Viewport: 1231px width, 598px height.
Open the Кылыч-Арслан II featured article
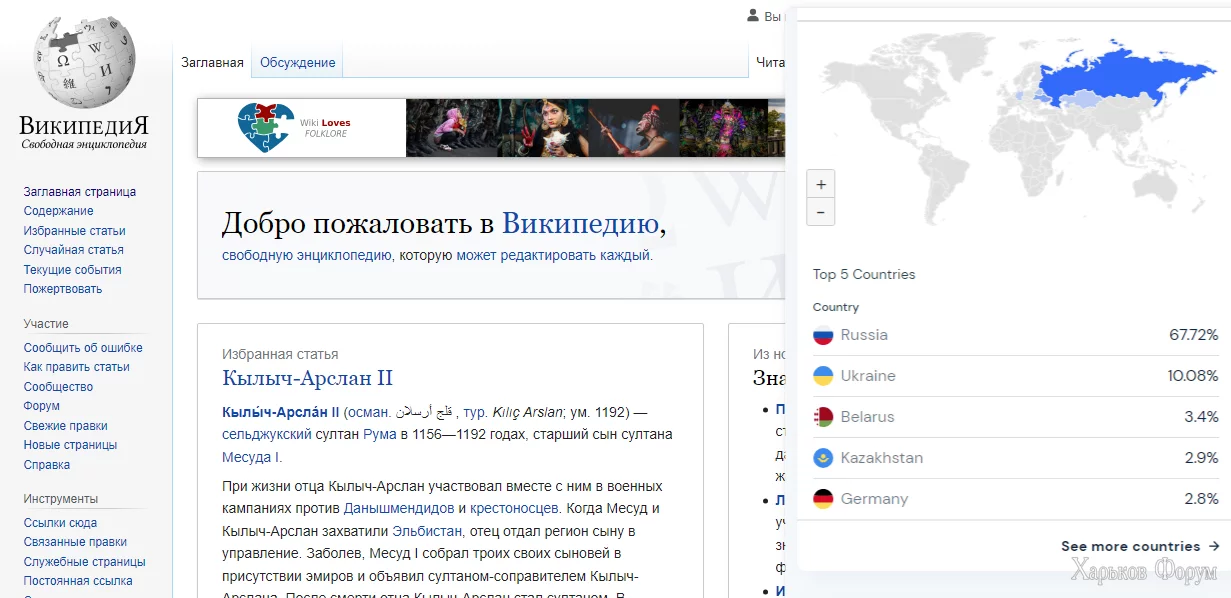307,378
